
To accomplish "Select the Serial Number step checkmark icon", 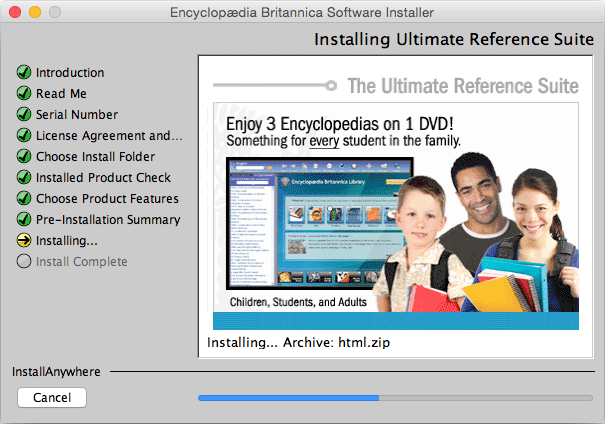I will pyautogui.click(x=24, y=115).
